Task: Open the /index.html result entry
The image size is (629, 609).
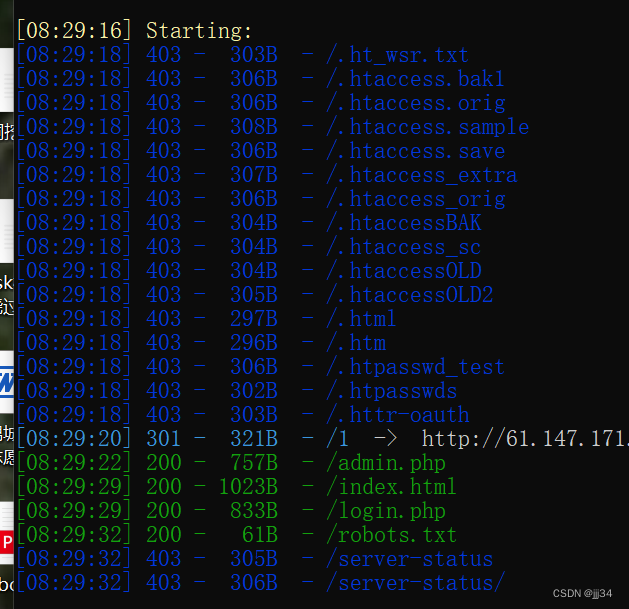Action: (391, 487)
